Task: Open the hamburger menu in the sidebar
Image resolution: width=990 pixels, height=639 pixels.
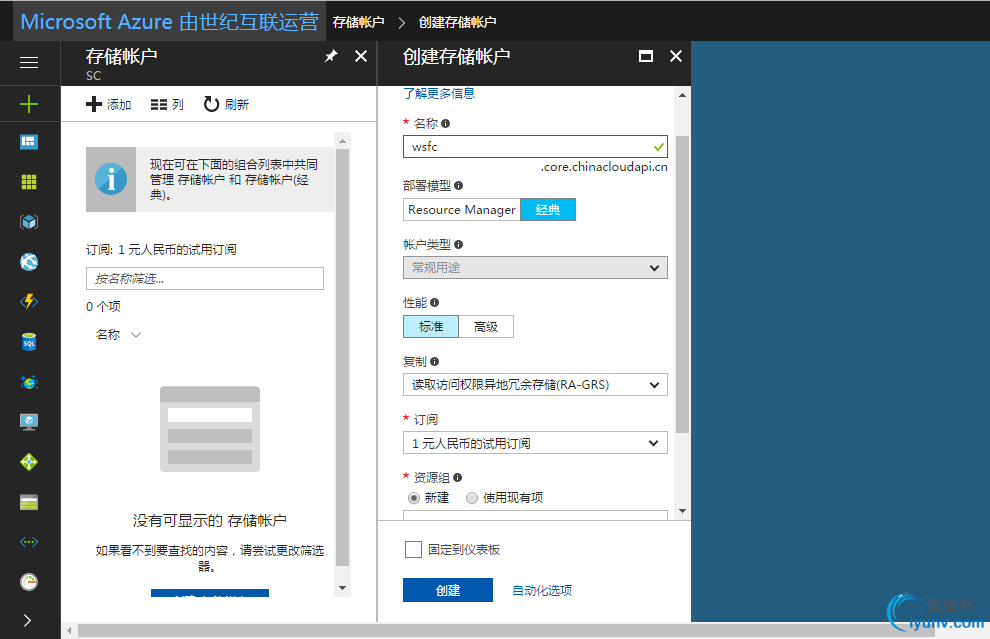Action: 29,63
